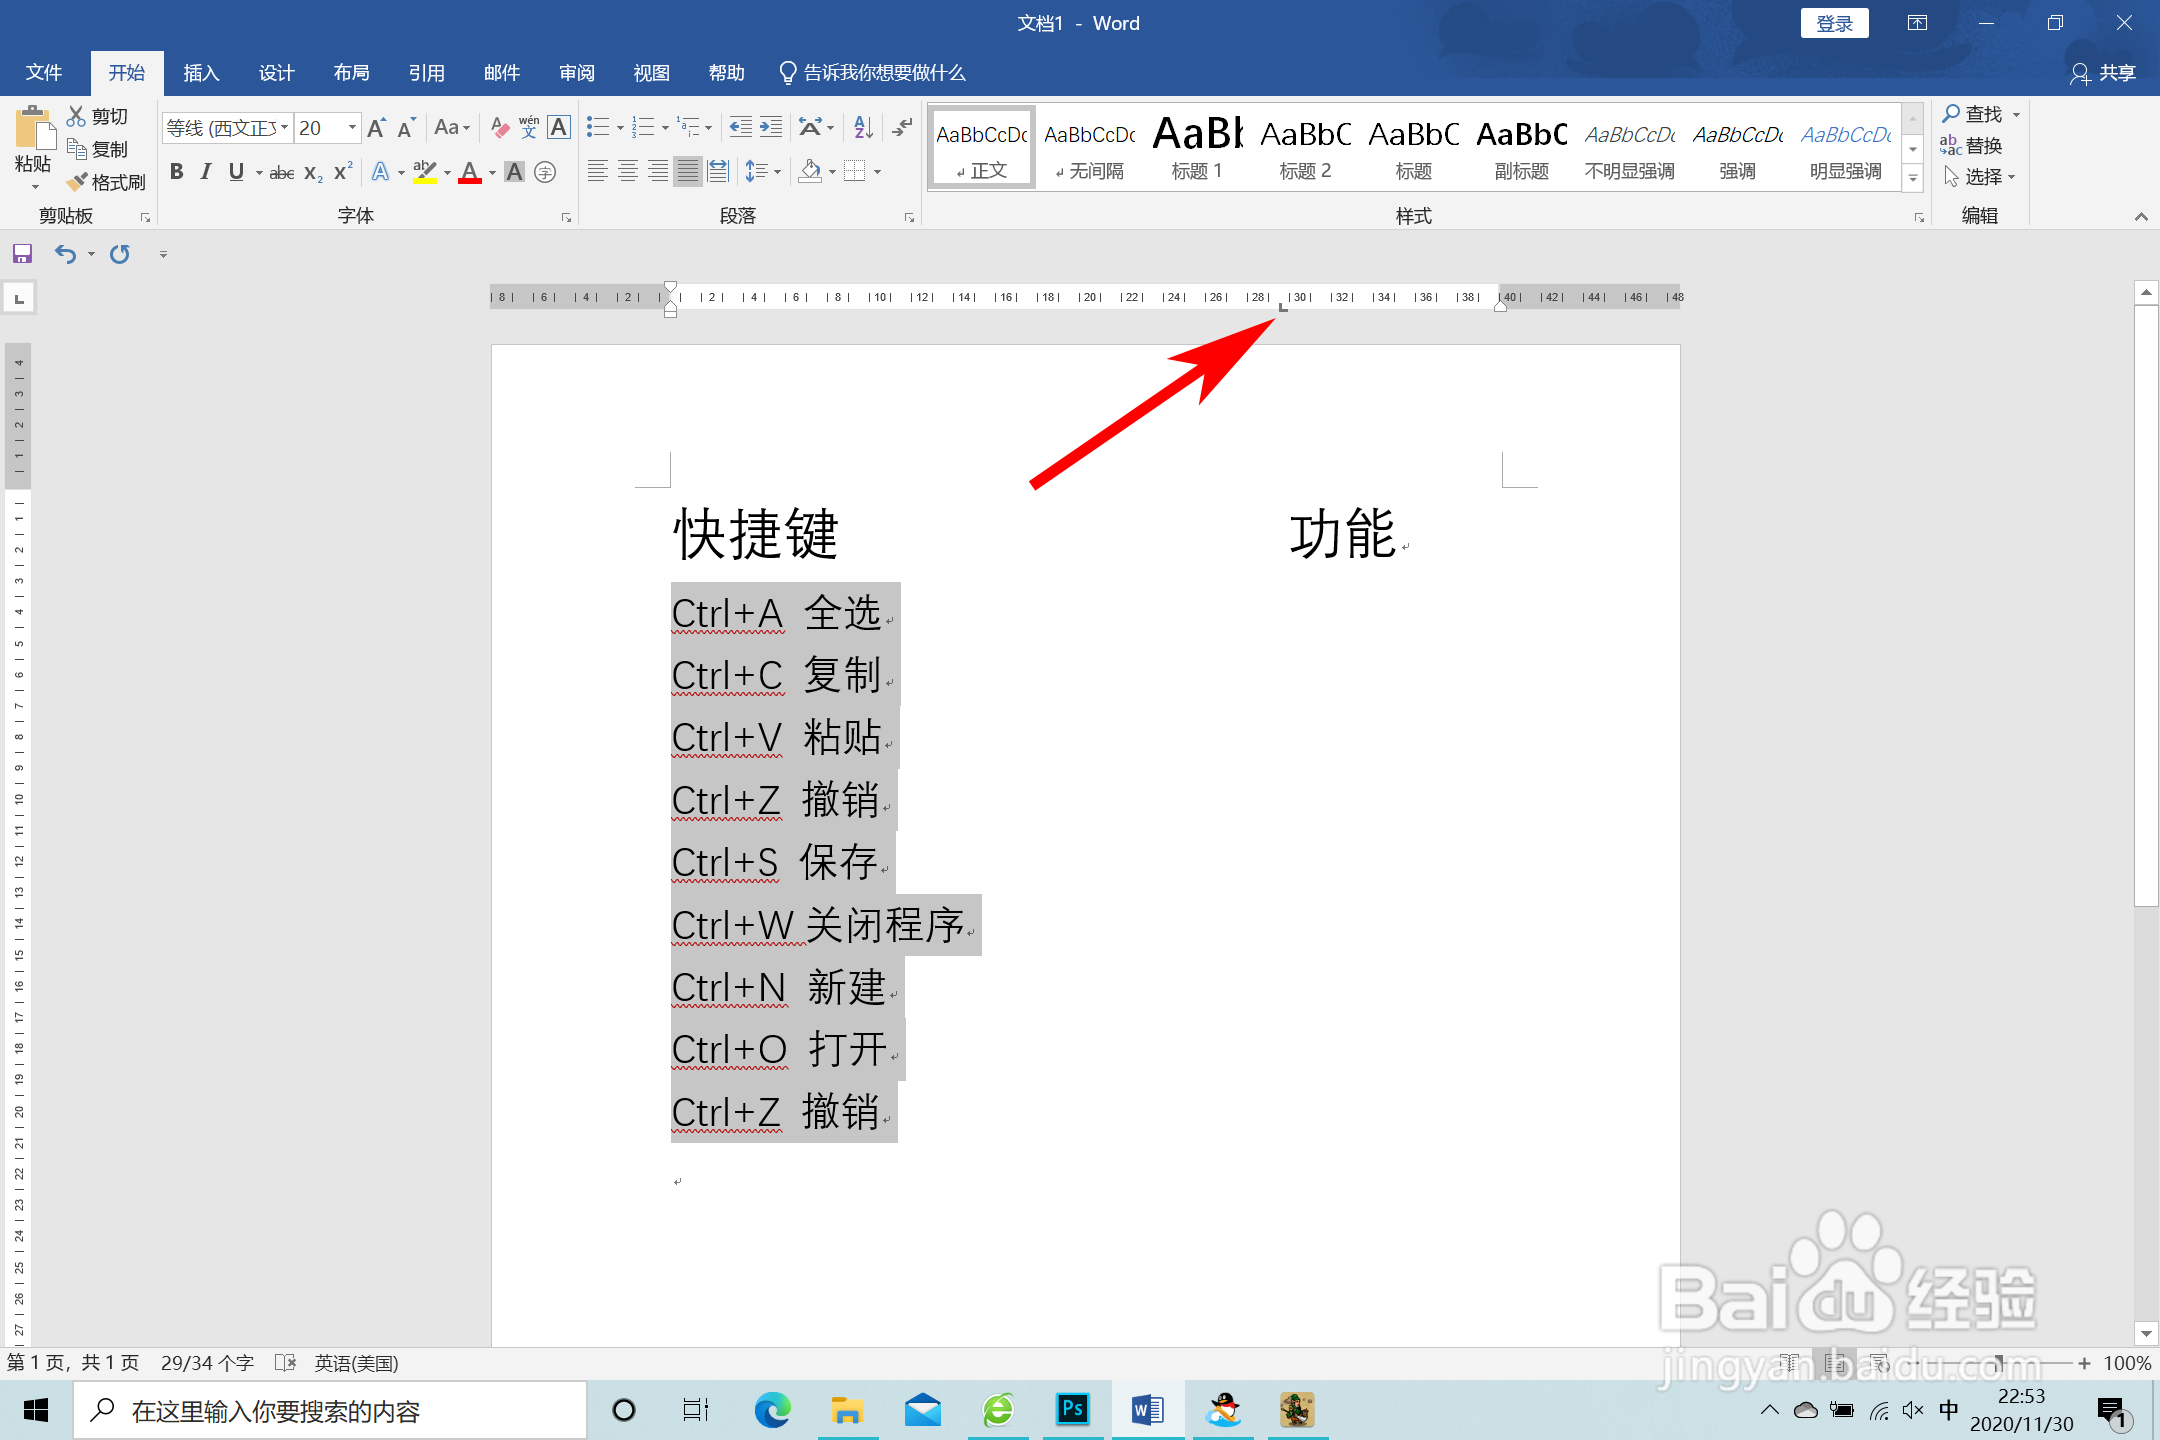Click the Sort icon in the paragraph group
This screenshot has width=2160, height=1440.
tap(862, 127)
